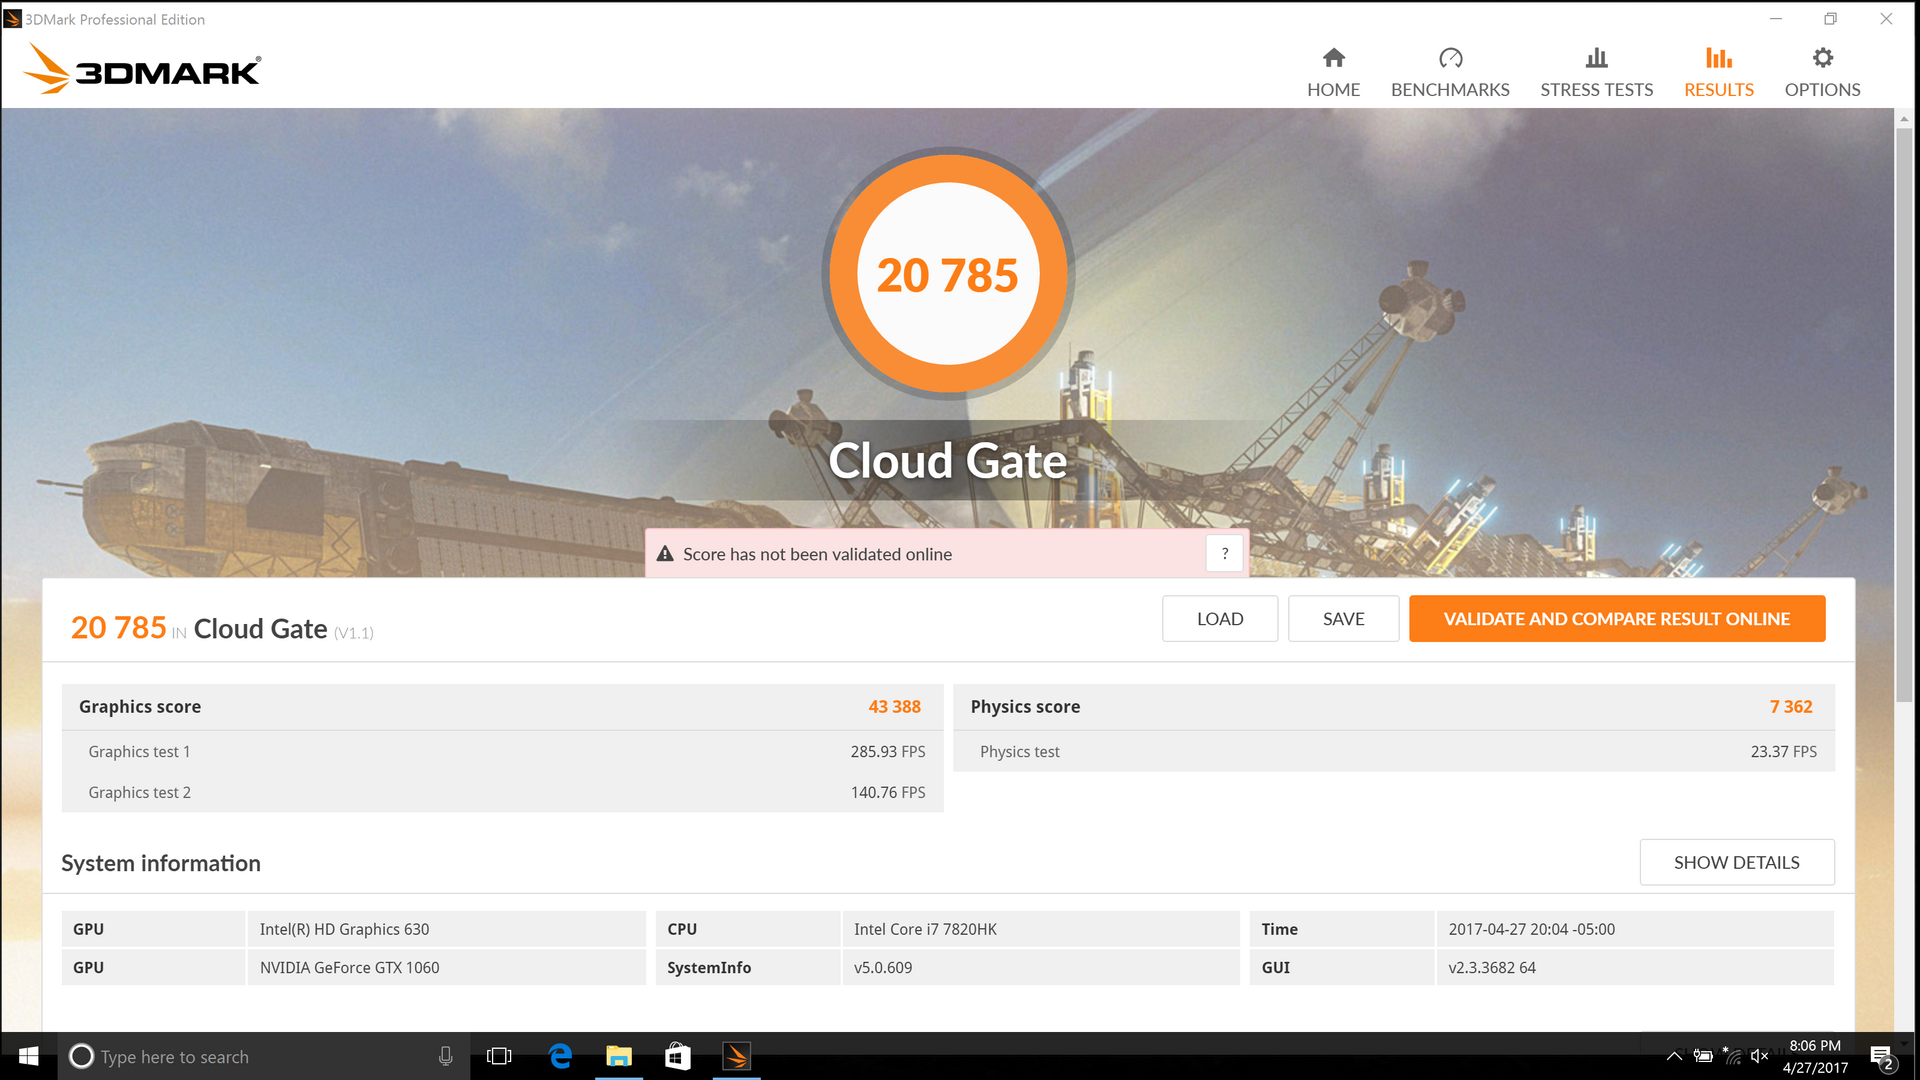This screenshot has height=1080, width=1920.
Task: Click the Cortana microphone icon
Action: click(x=445, y=1056)
